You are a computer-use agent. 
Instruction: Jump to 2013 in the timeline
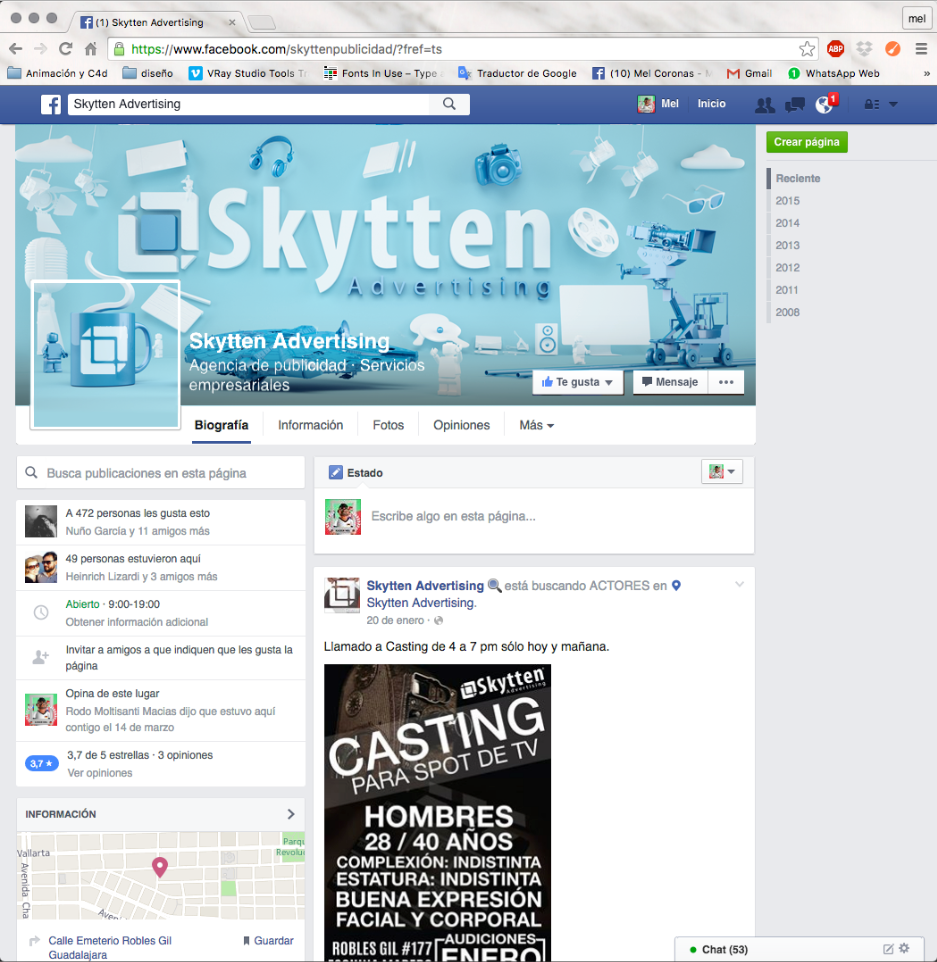(x=787, y=245)
